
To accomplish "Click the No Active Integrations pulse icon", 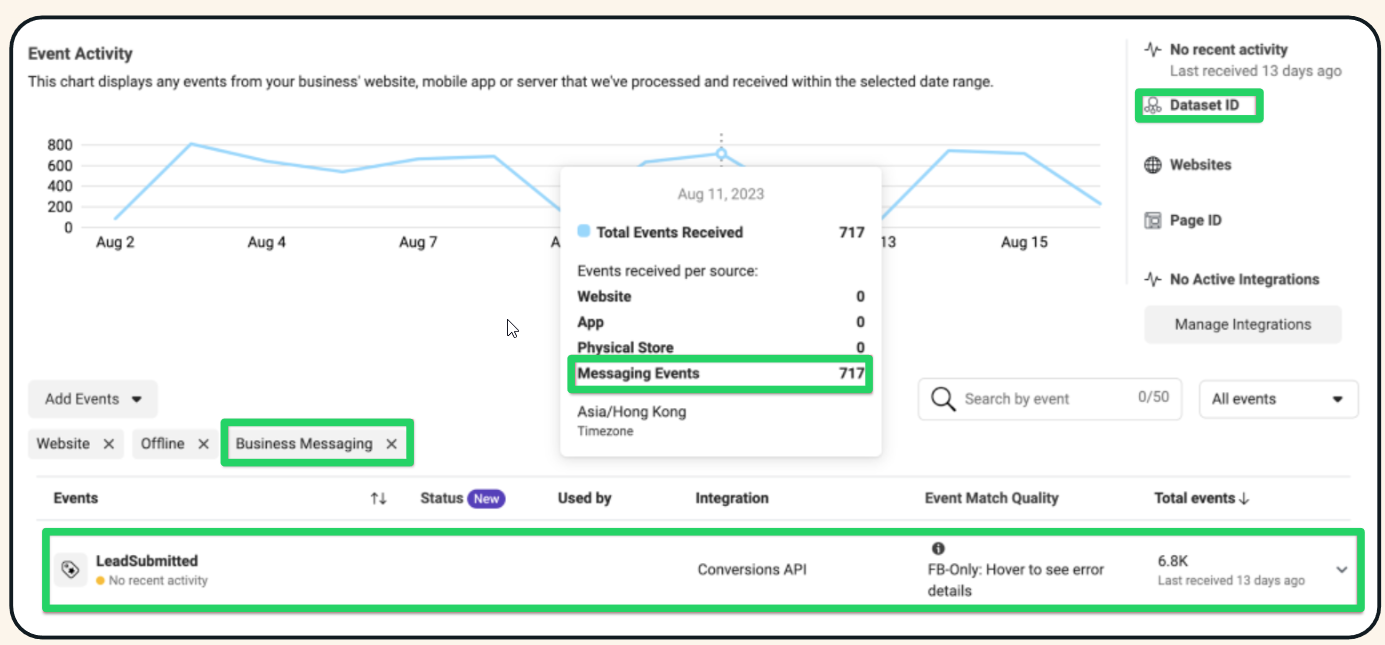I will [1152, 280].
